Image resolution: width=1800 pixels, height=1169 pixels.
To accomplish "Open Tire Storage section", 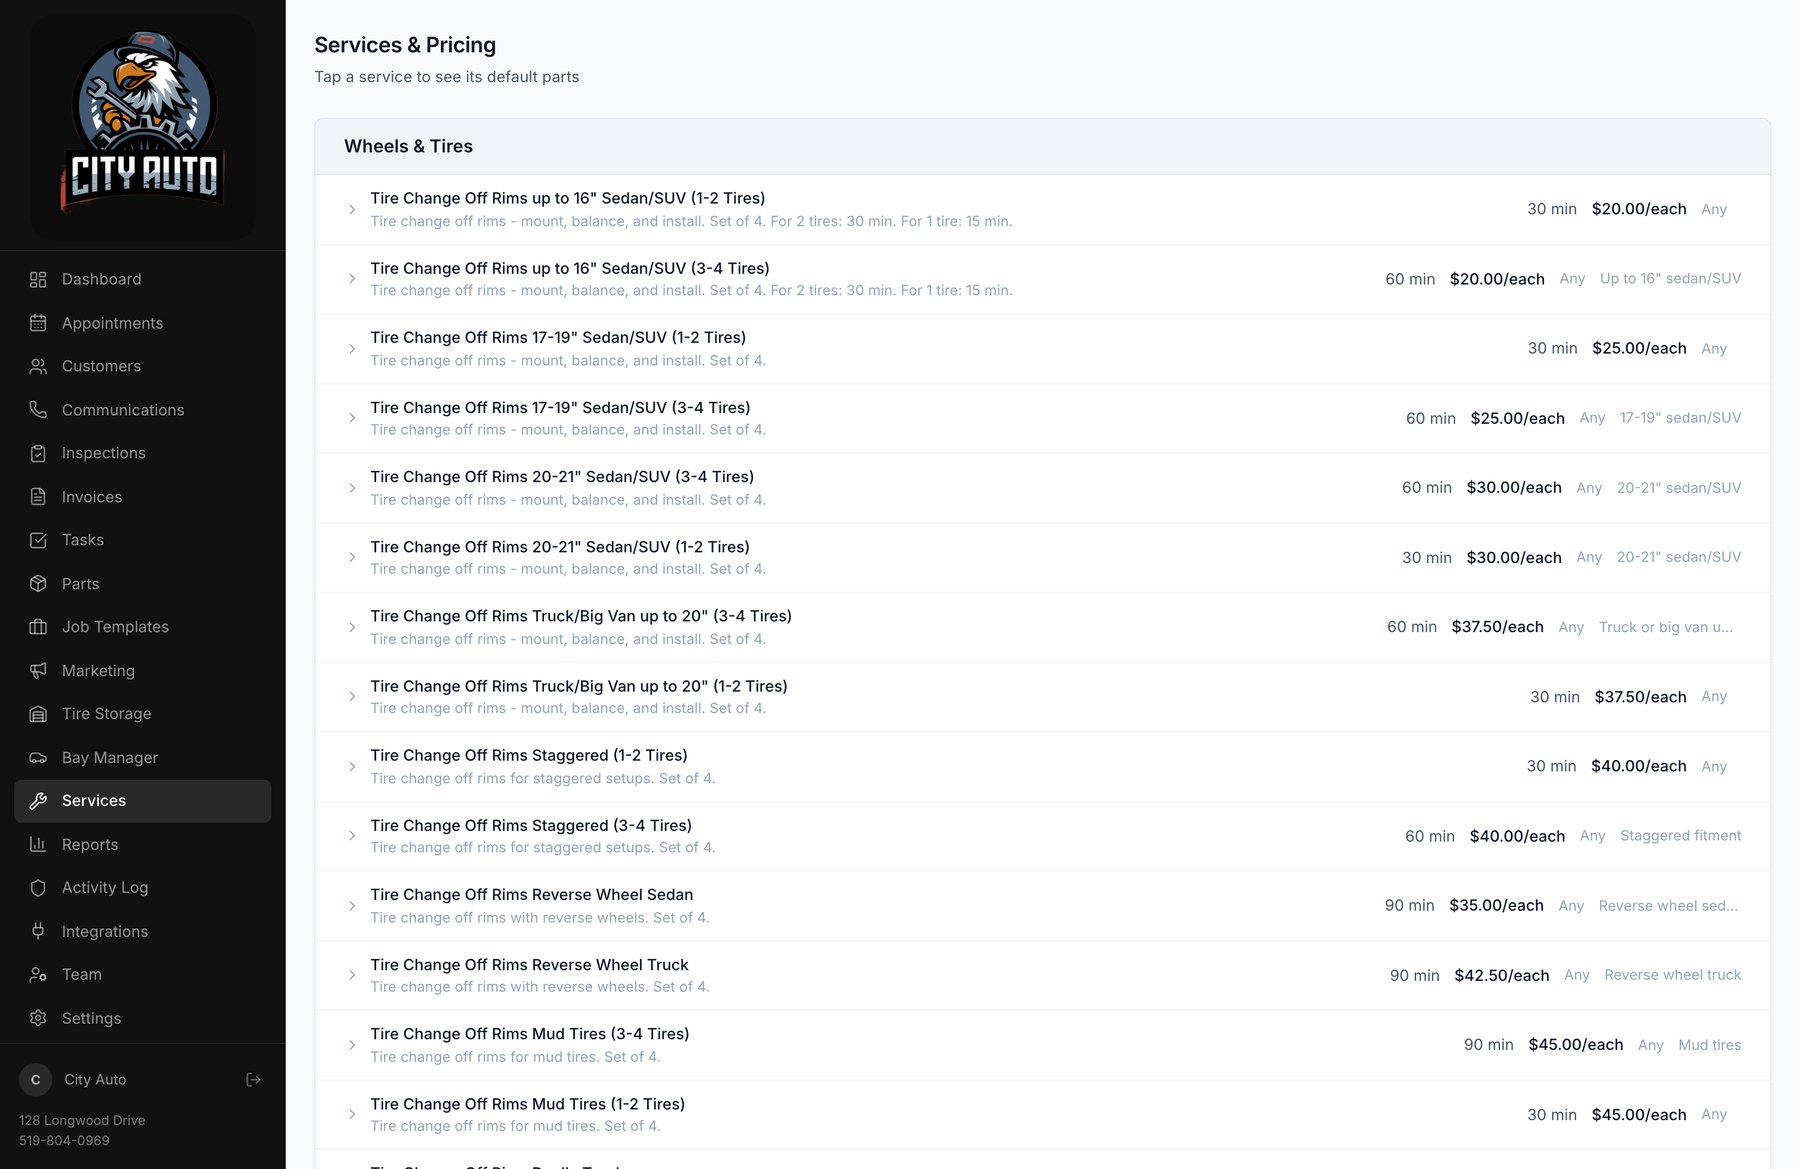I will (x=142, y=714).
